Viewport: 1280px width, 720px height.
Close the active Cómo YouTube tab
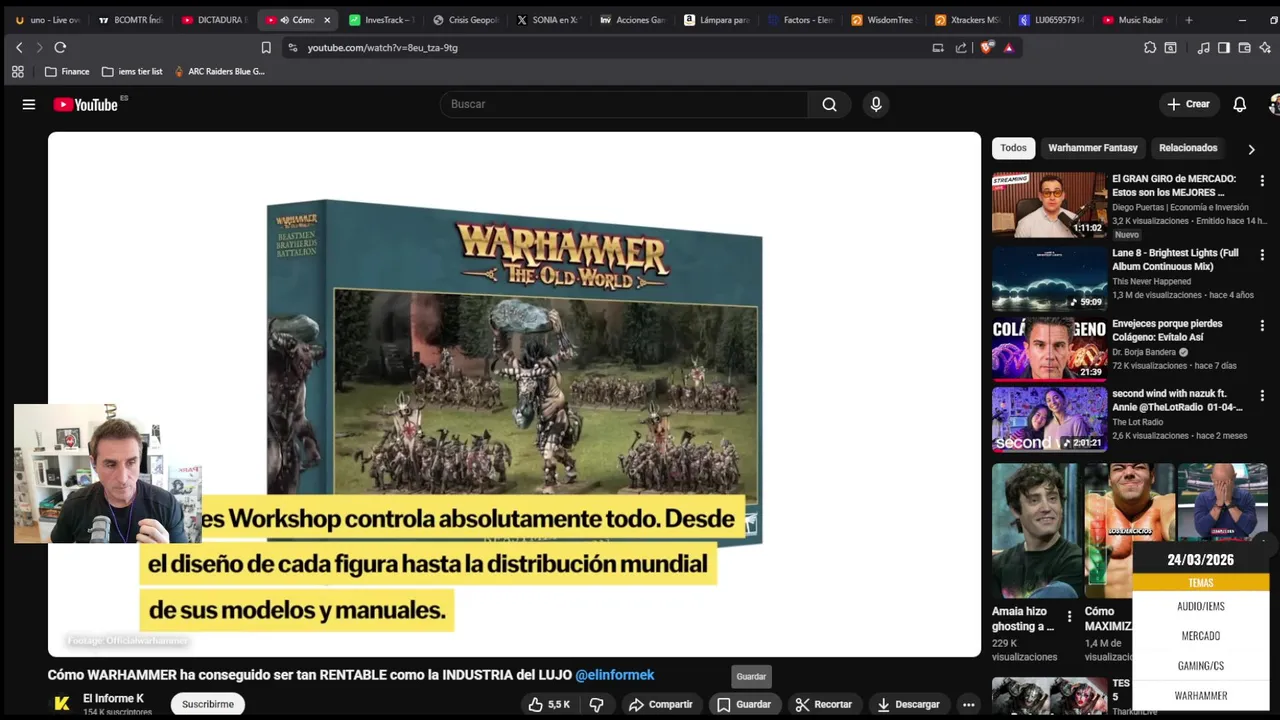click(327, 20)
